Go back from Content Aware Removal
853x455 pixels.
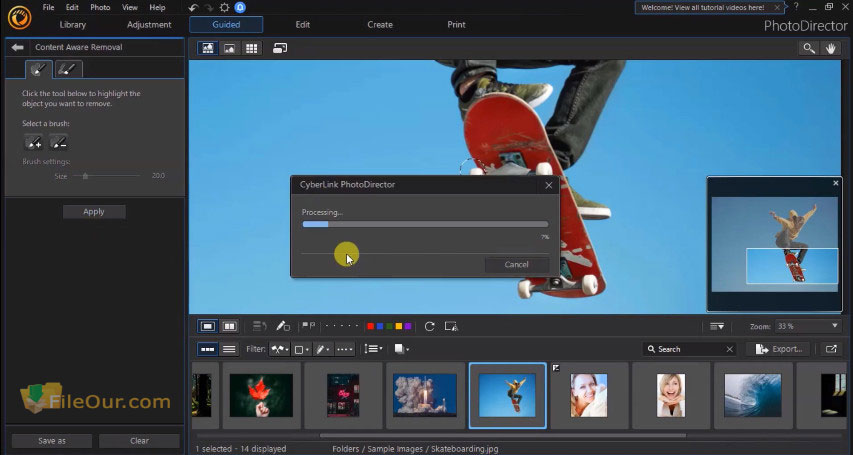[x=17, y=47]
